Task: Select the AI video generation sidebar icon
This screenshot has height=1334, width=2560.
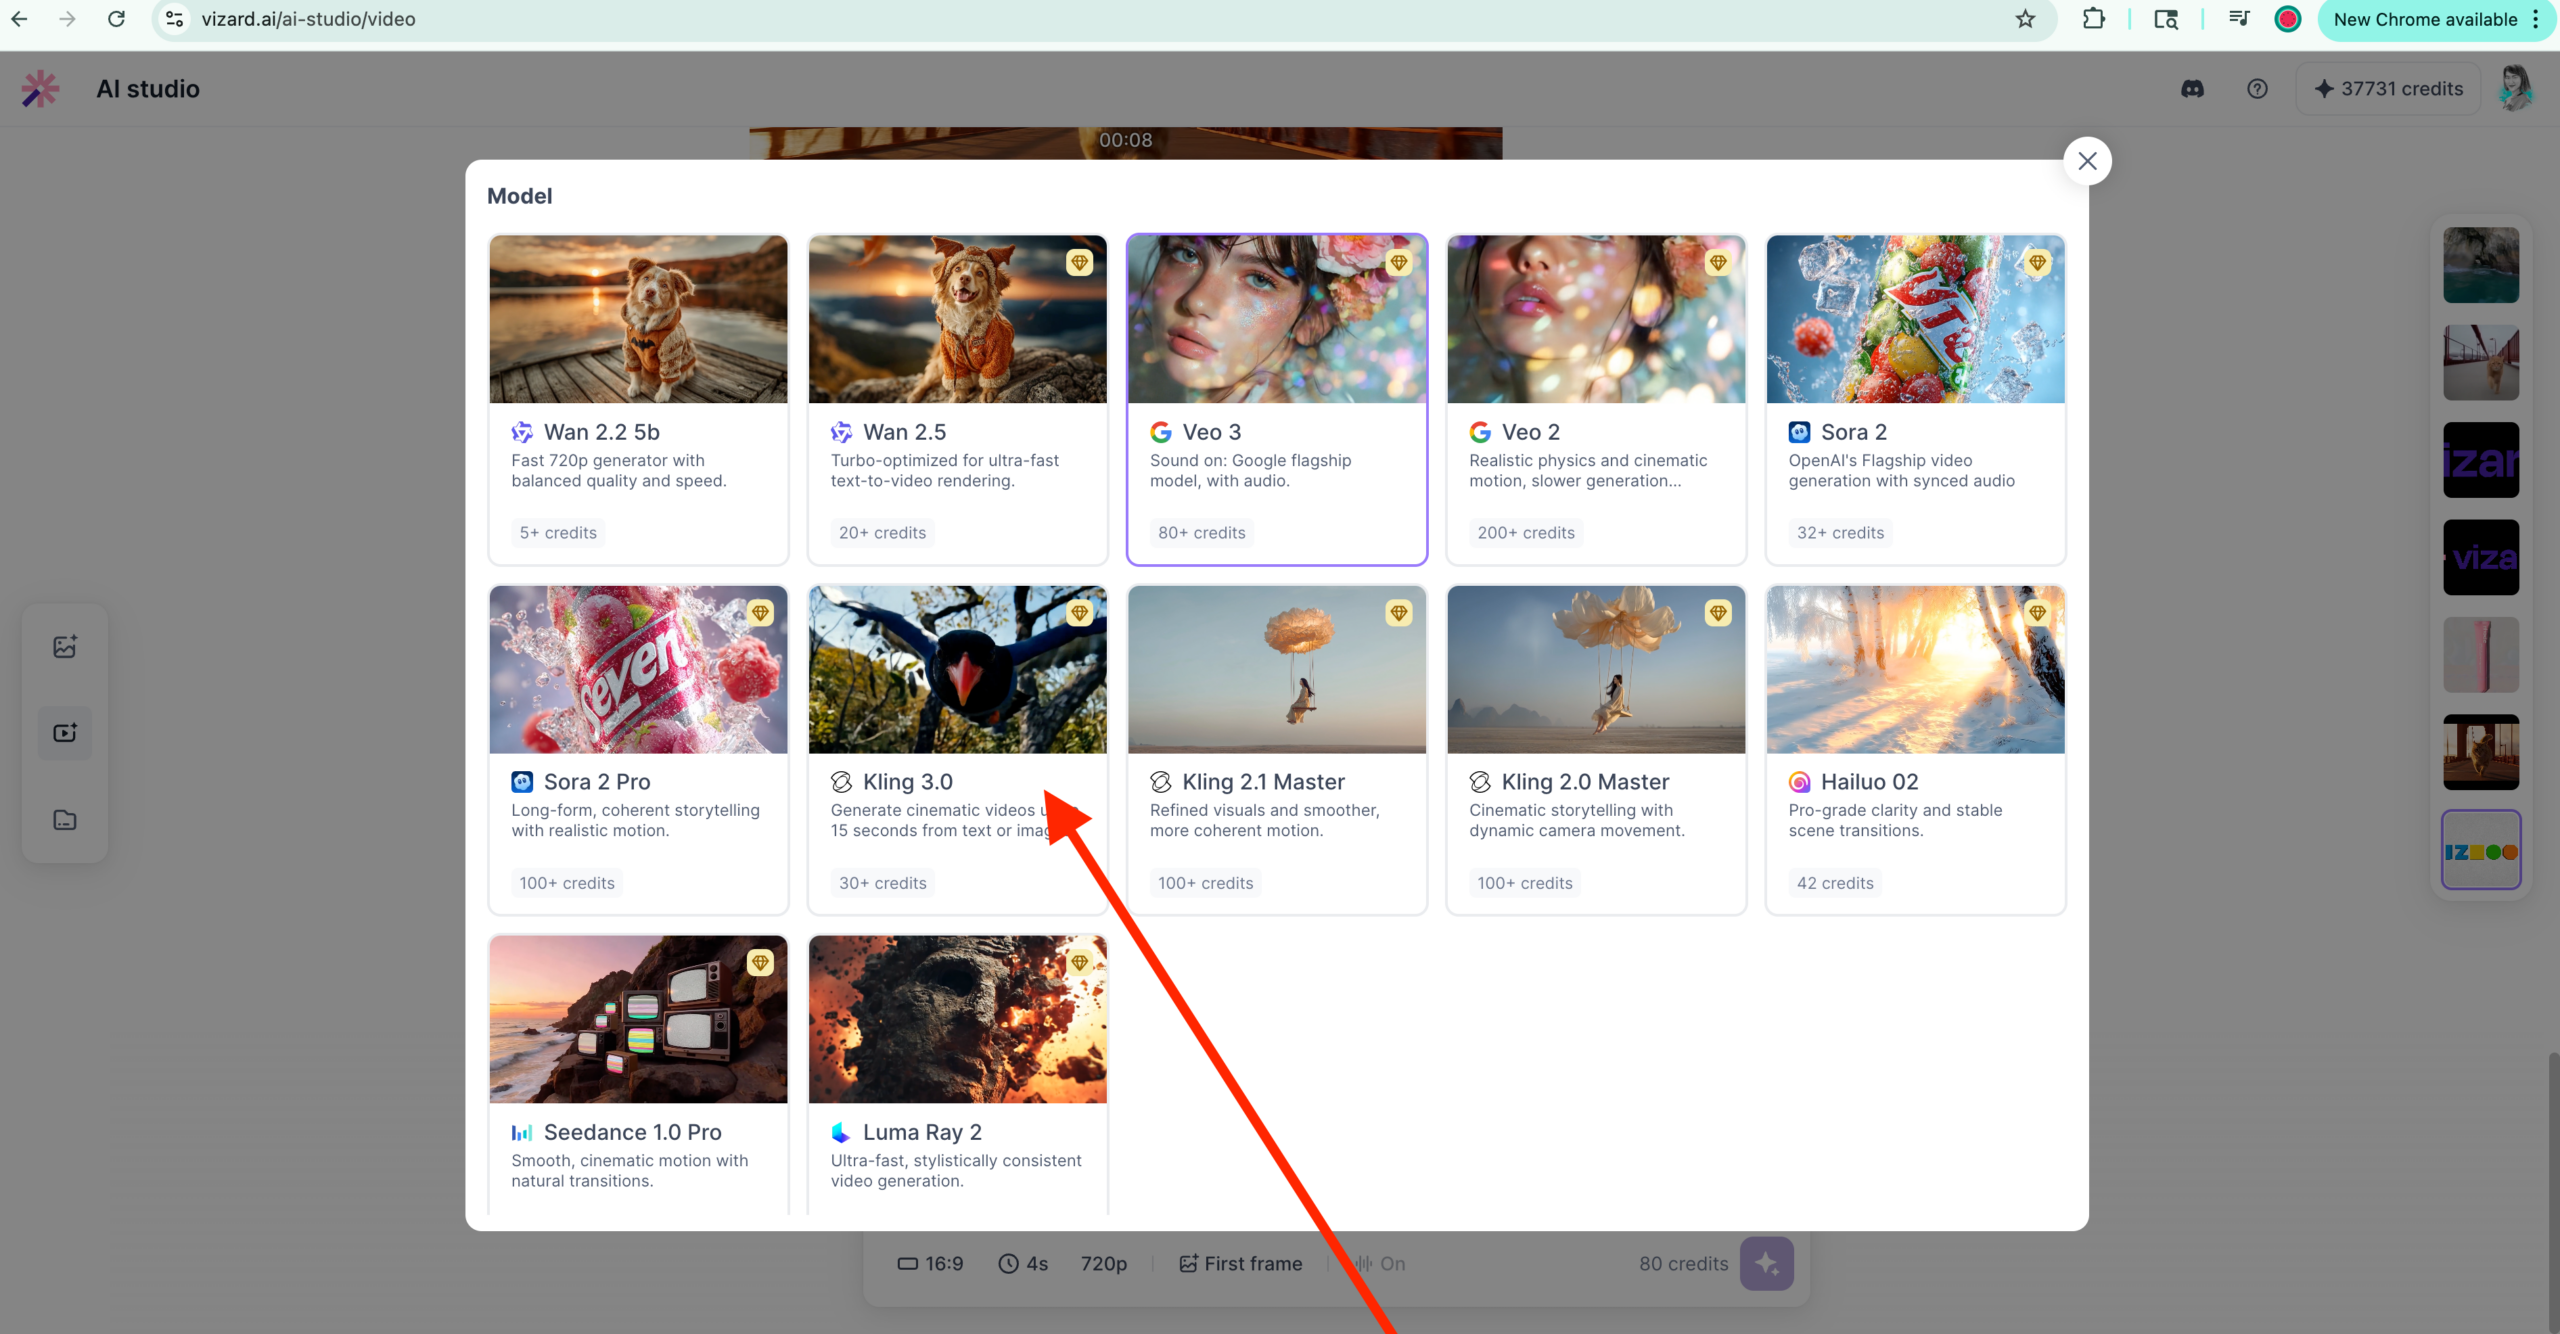Action: [x=64, y=732]
